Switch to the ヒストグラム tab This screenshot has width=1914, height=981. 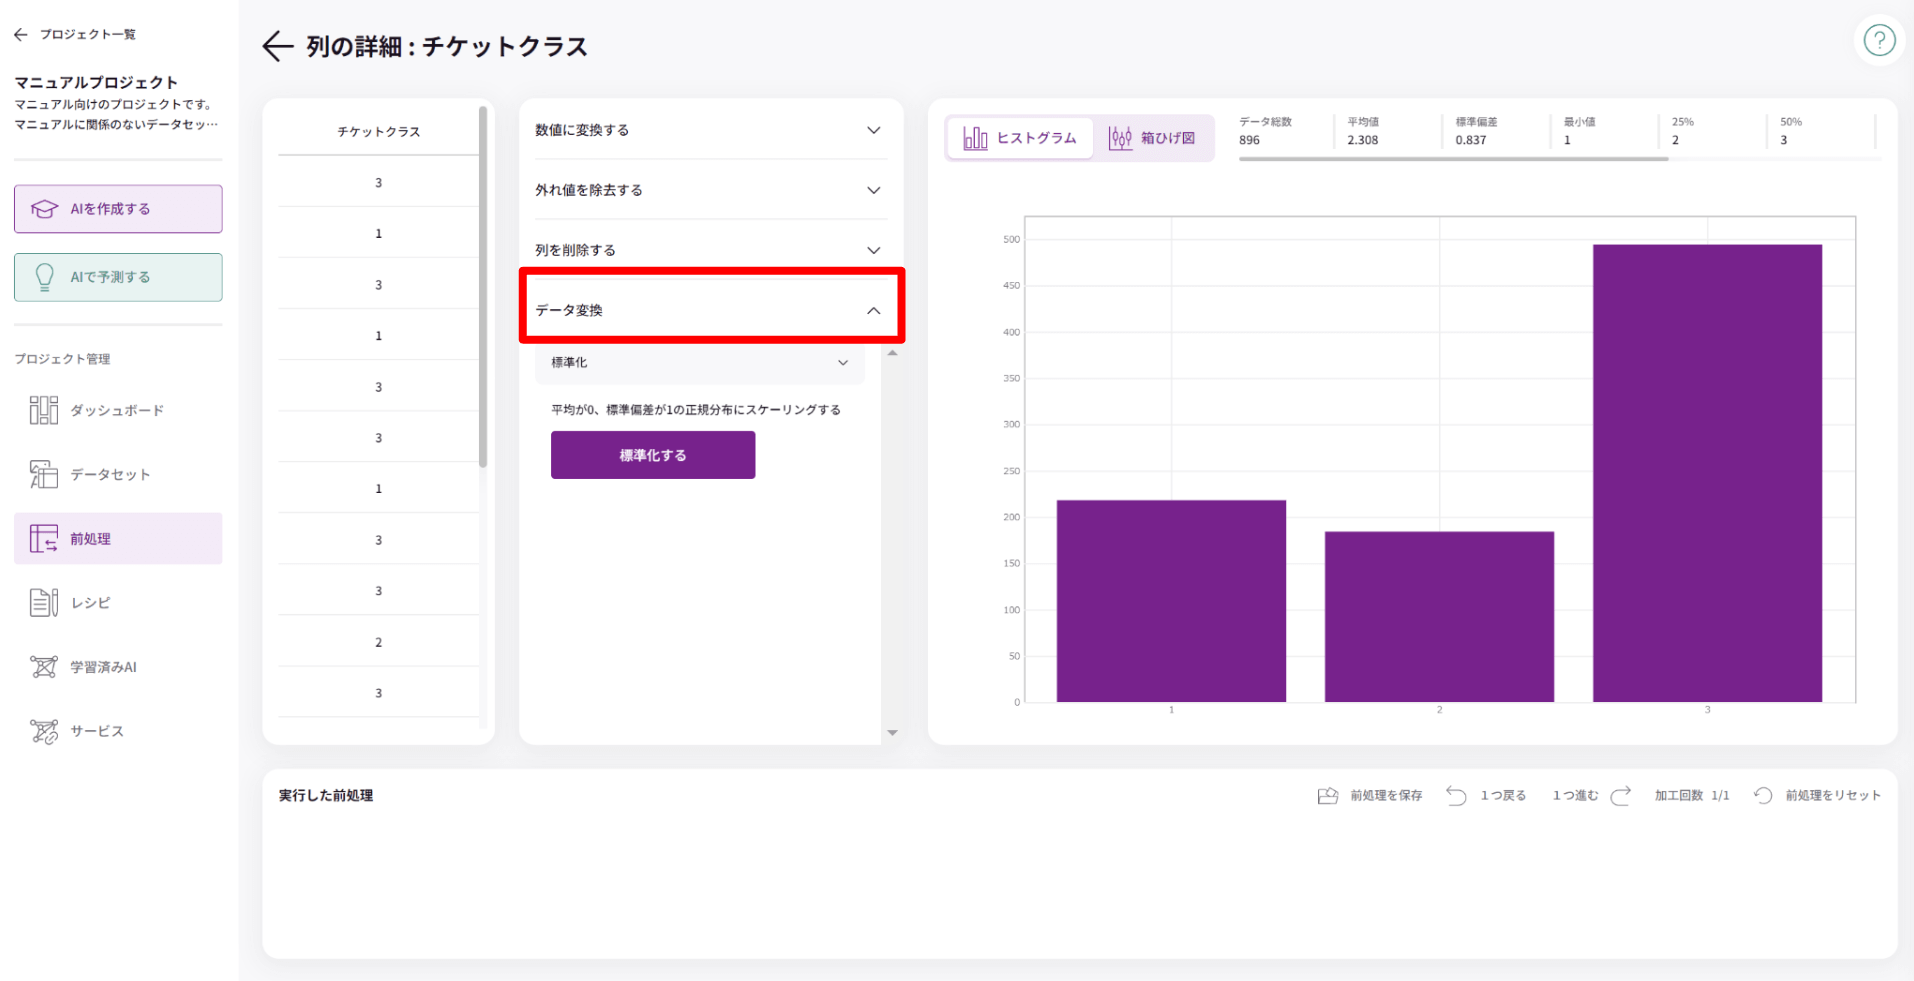(x=1020, y=138)
